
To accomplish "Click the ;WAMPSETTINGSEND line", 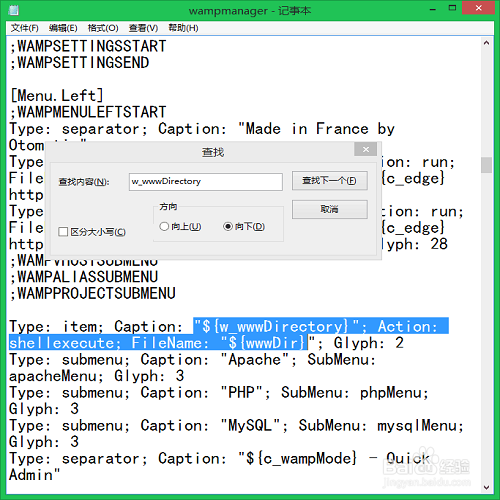I will pyautogui.click(x=80, y=63).
